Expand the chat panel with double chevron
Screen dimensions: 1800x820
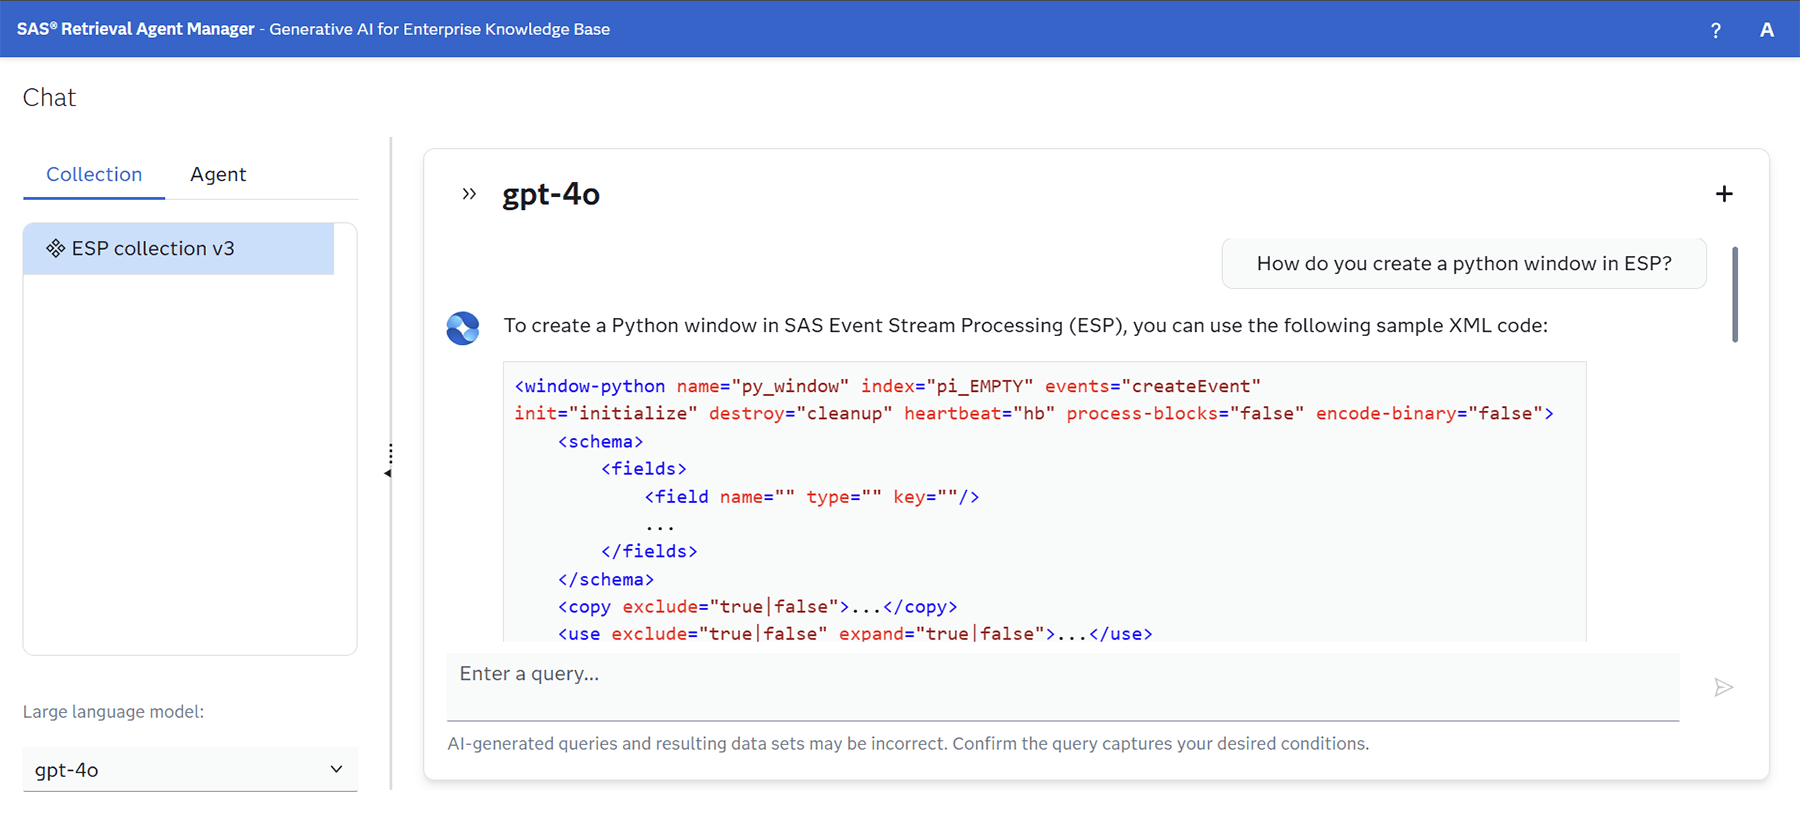tap(469, 194)
